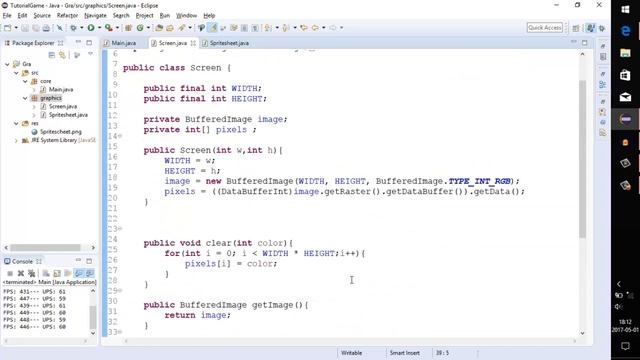Click the Console vertical scrollbar thumb

coord(93,317)
